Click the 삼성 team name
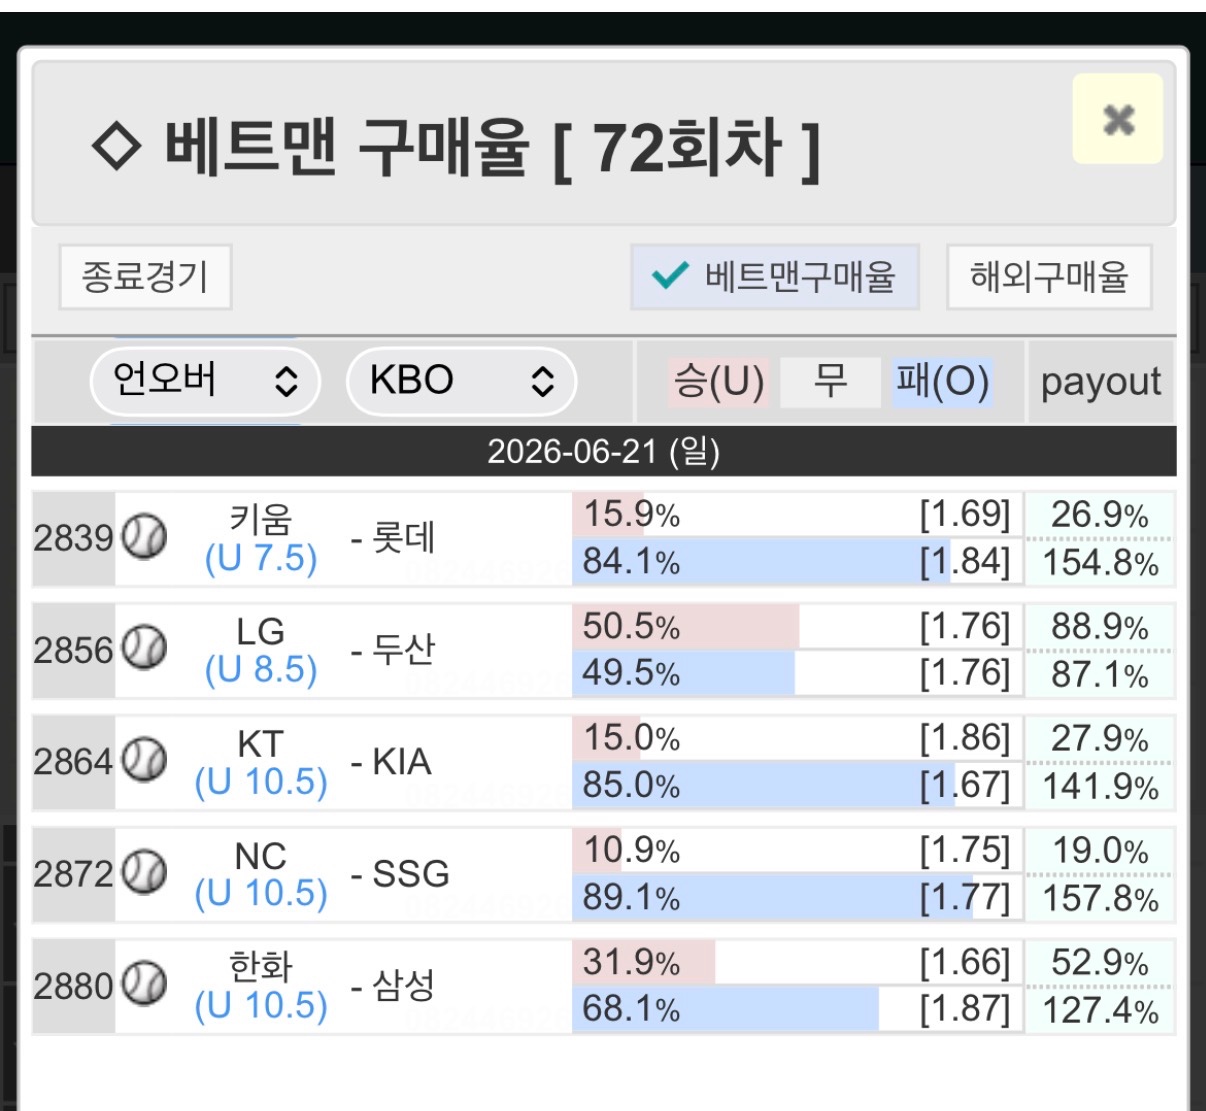Image resolution: width=1206 pixels, height=1111 pixels. pos(403,986)
